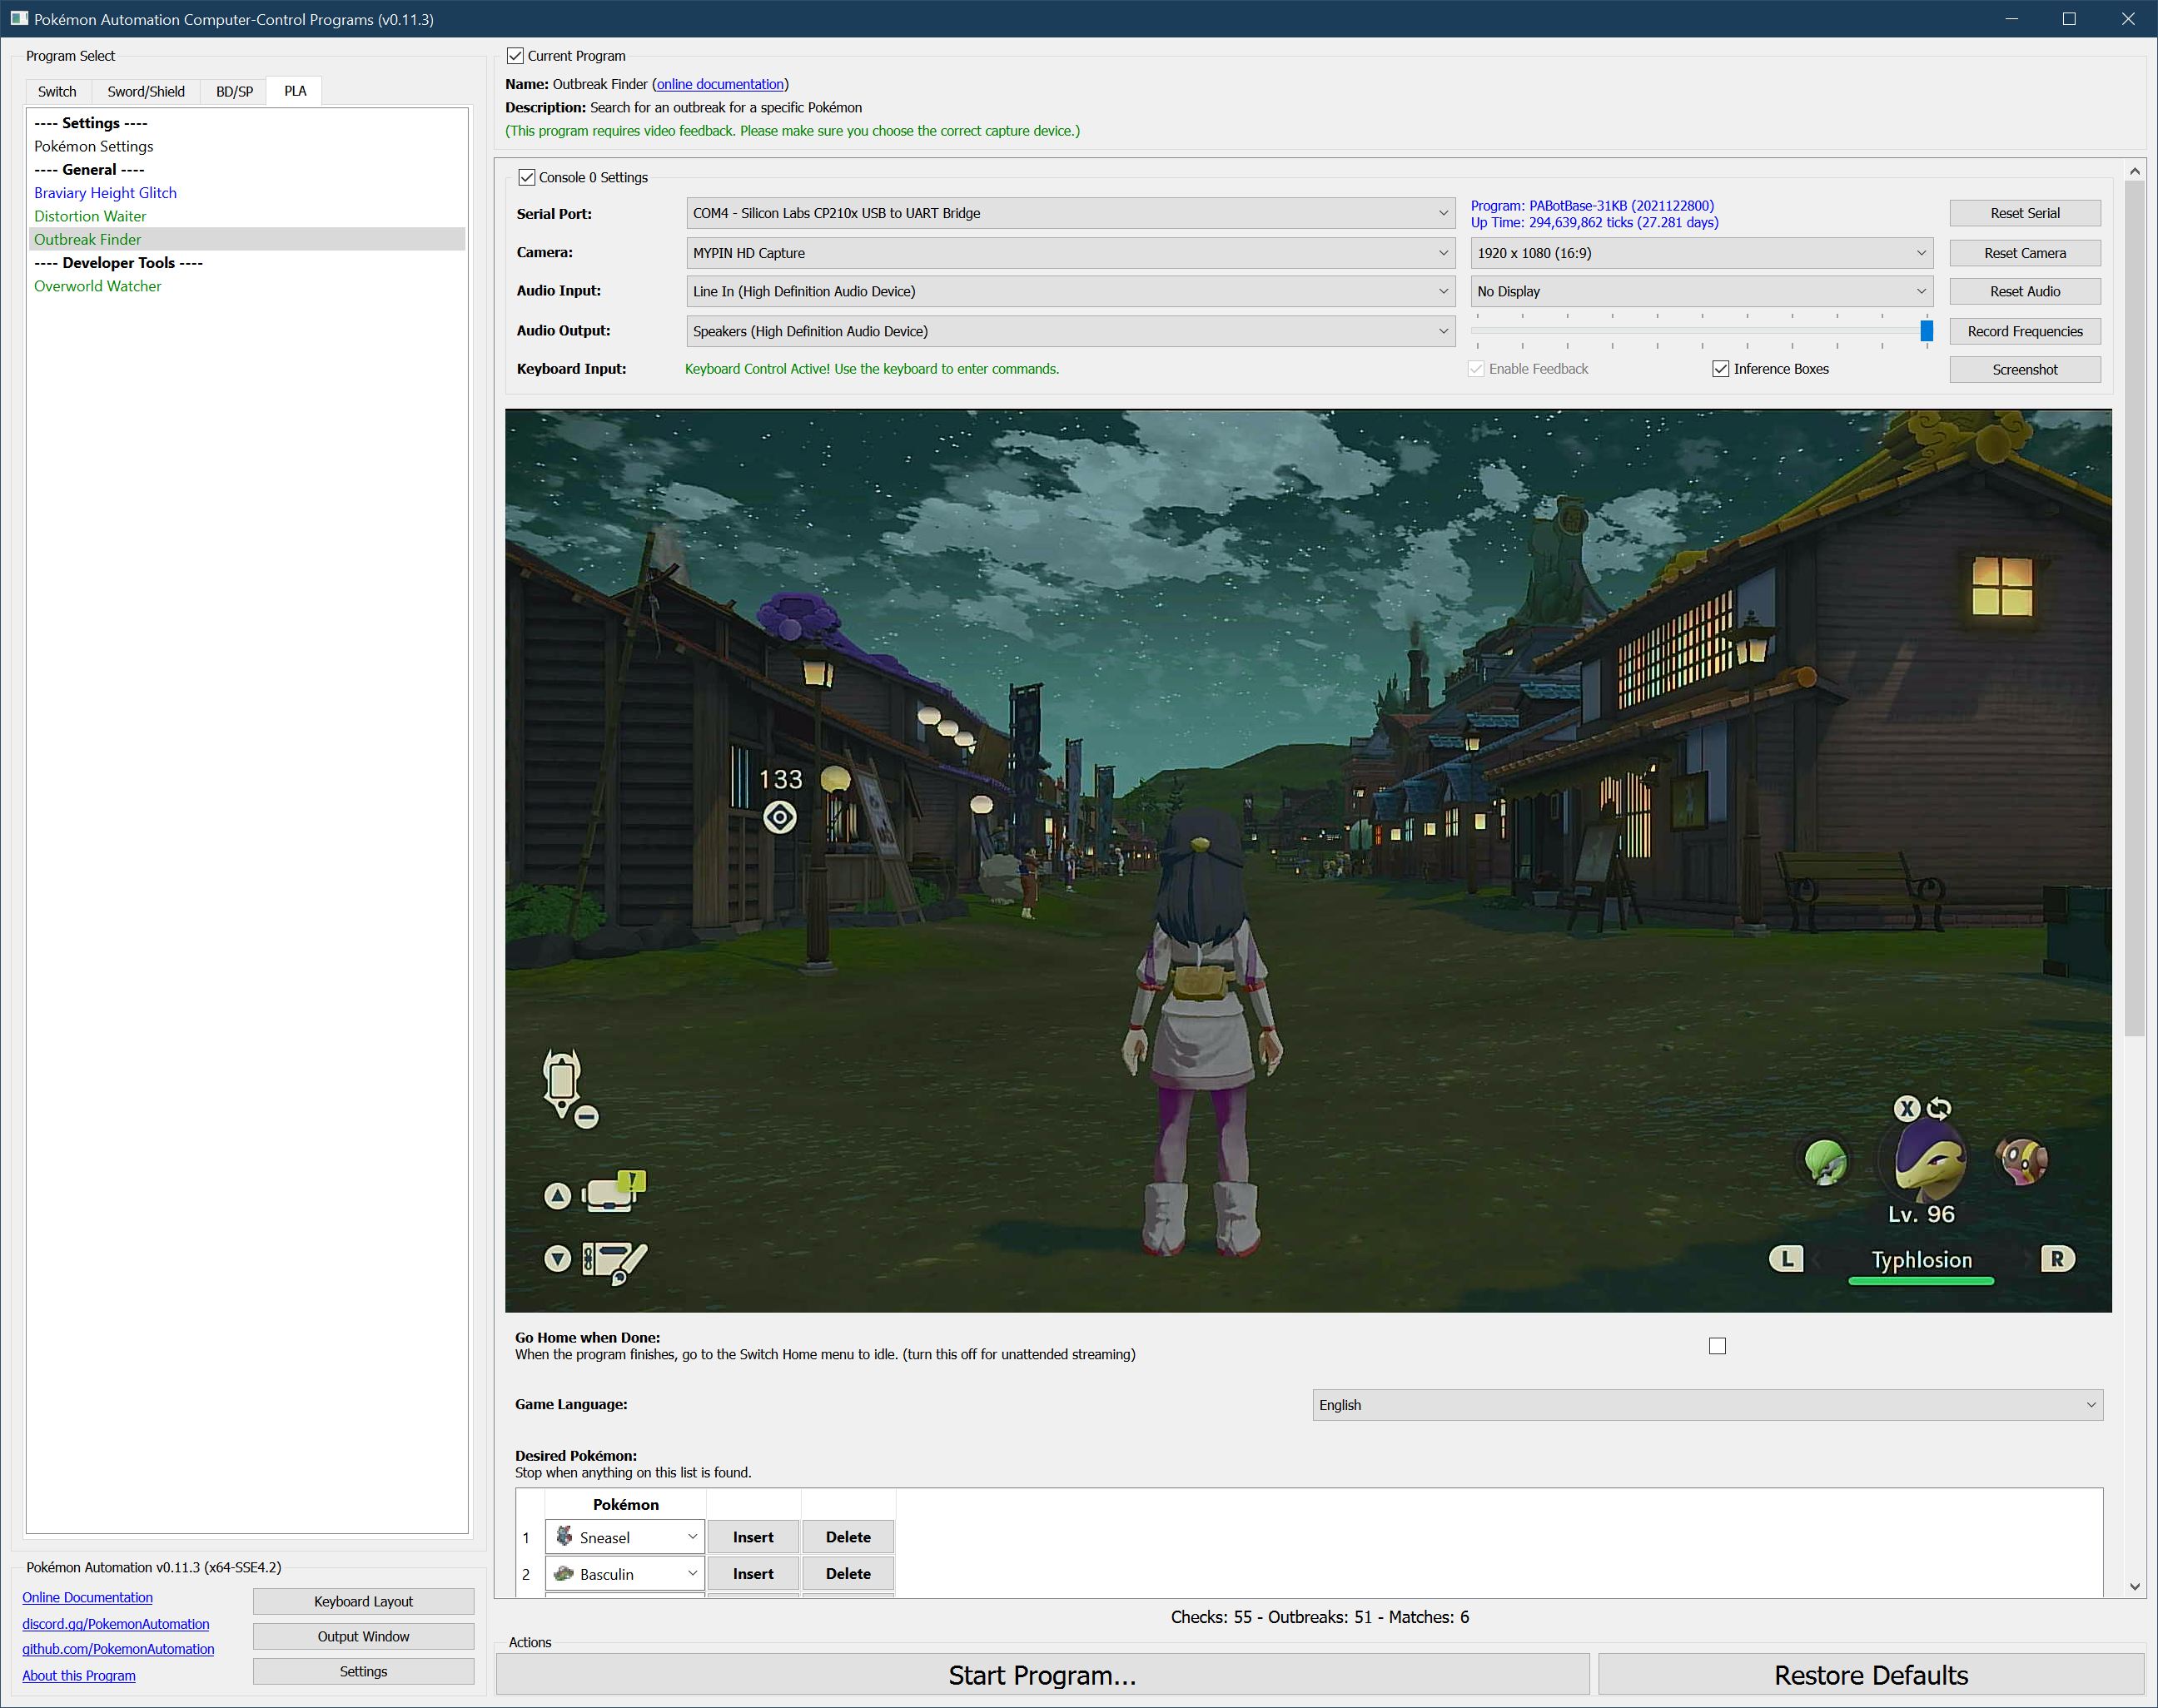Select Distortion Waiter in program list
This screenshot has width=2158, height=1708.
click(x=90, y=216)
